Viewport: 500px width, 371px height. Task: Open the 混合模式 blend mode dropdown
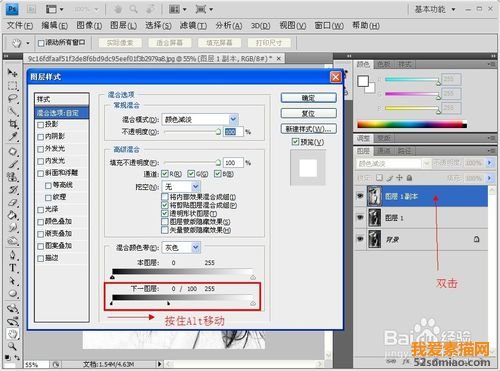pyautogui.click(x=234, y=119)
